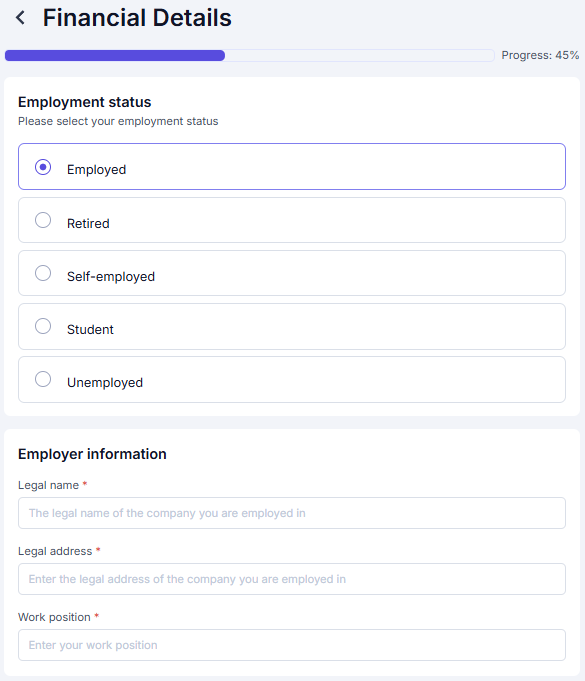
Task: Click the Unemployed option card
Action: point(292,380)
